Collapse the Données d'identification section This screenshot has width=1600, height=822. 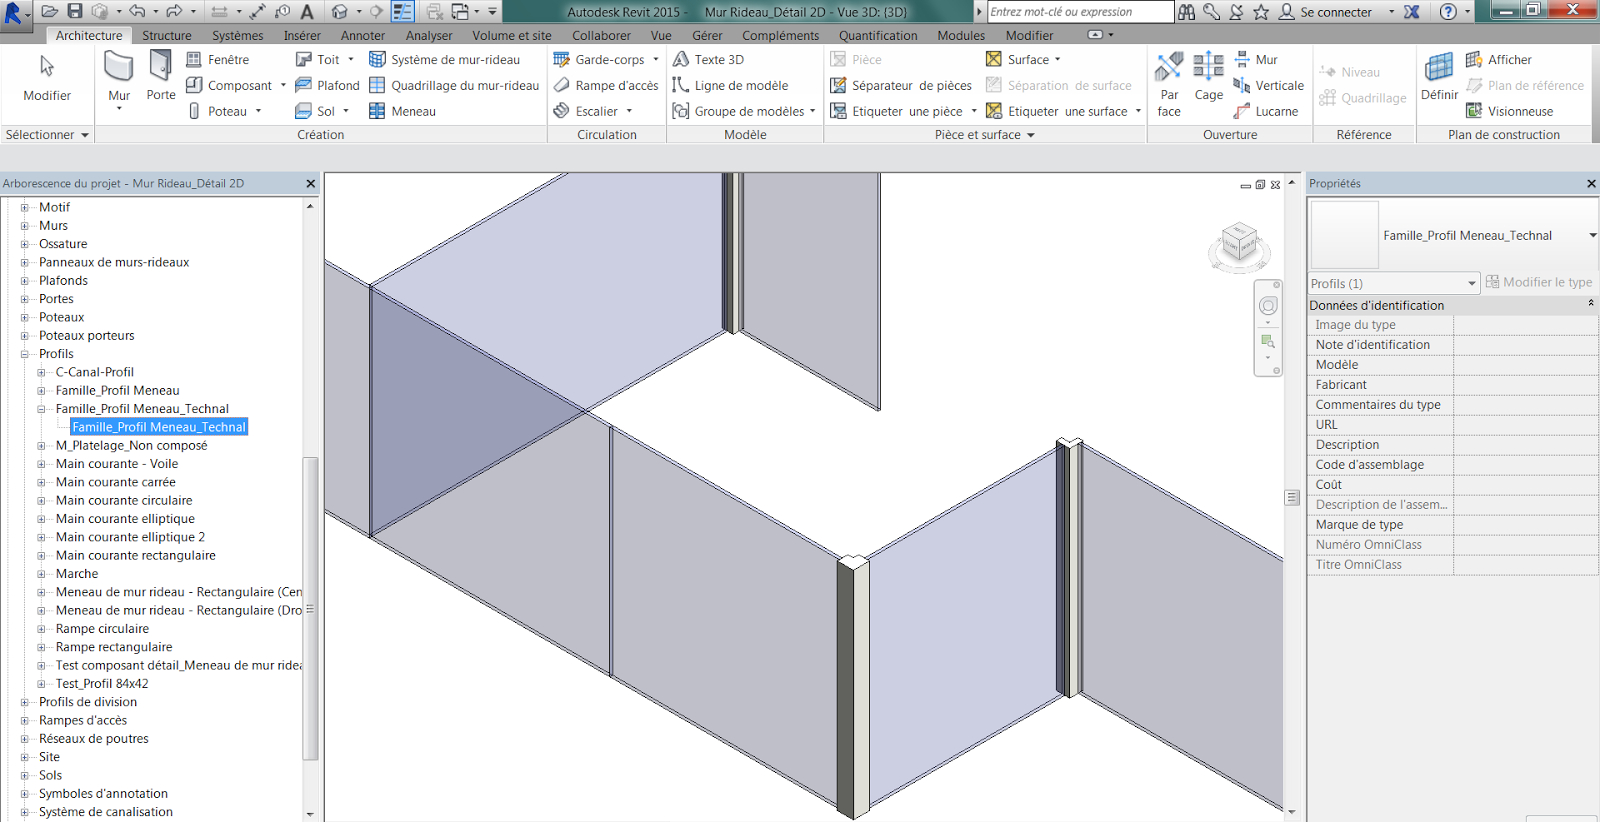click(1590, 304)
